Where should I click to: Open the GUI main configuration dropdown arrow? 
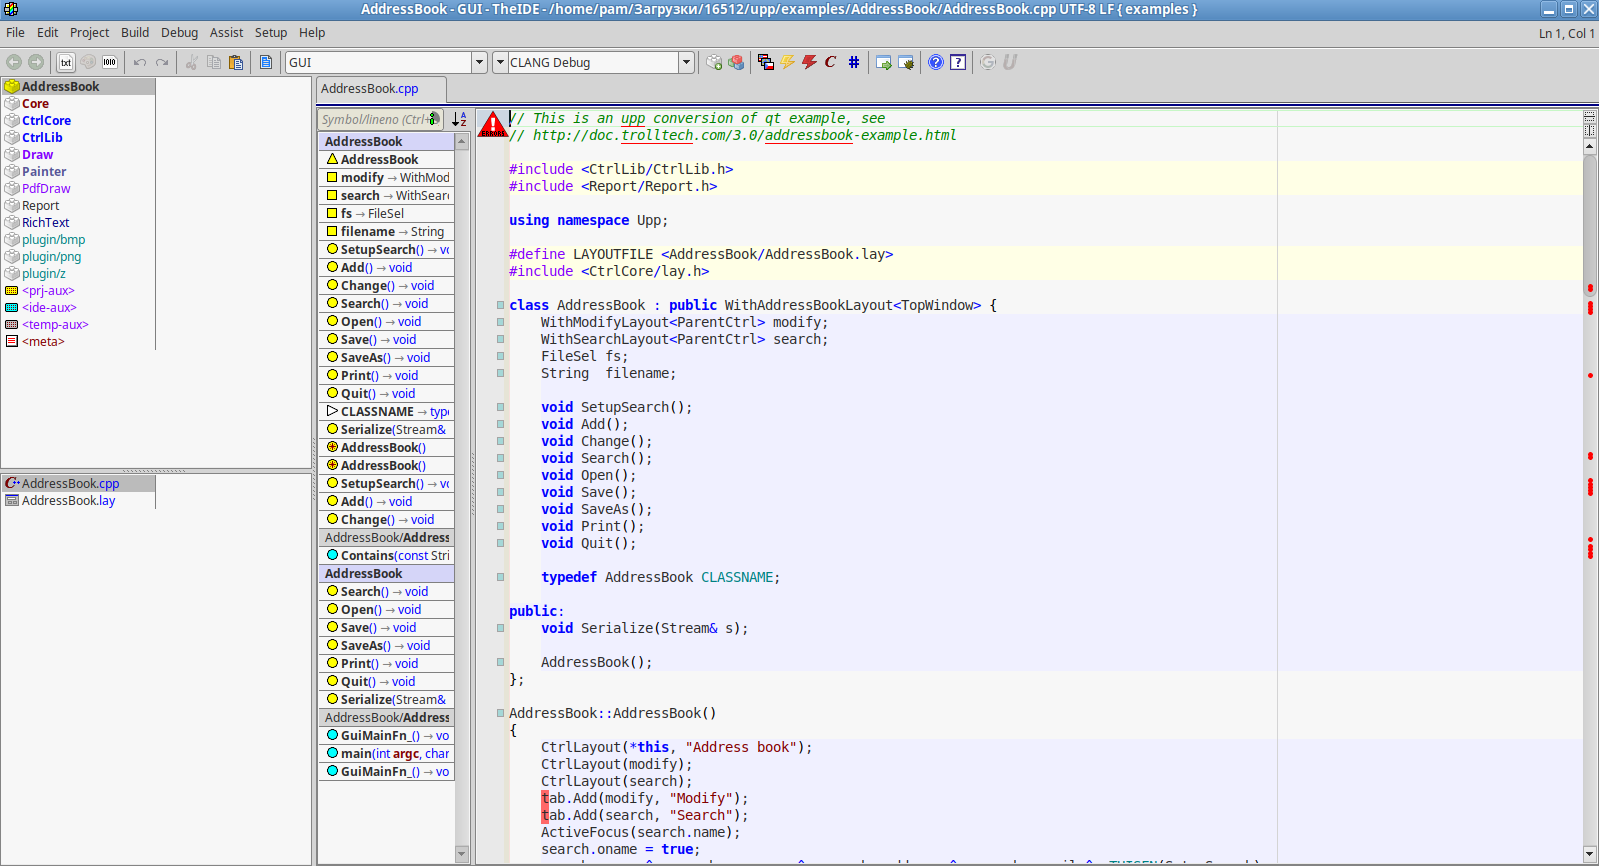pyautogui.click(x=479, y=62)
